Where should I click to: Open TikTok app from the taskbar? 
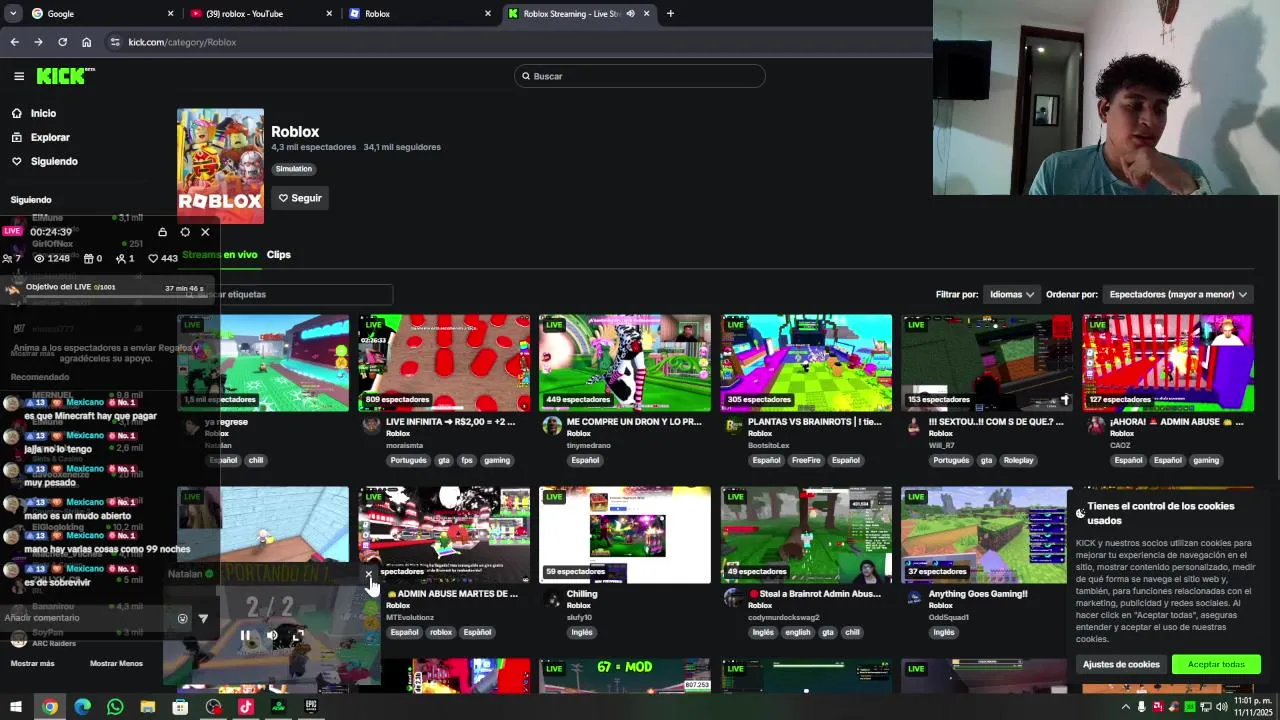(x=245, y=707)
